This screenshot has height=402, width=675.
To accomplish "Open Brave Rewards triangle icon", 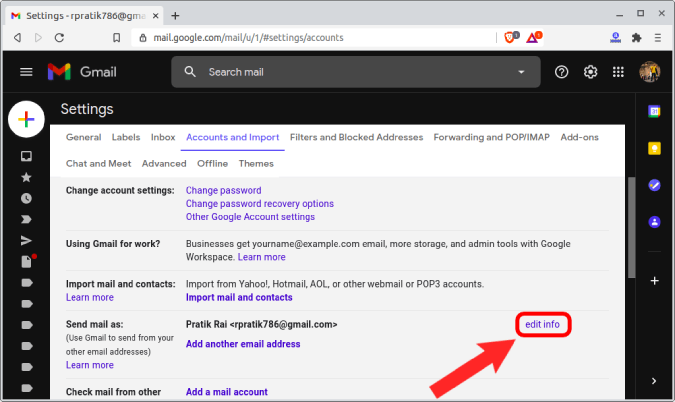I will coord(533,37).
